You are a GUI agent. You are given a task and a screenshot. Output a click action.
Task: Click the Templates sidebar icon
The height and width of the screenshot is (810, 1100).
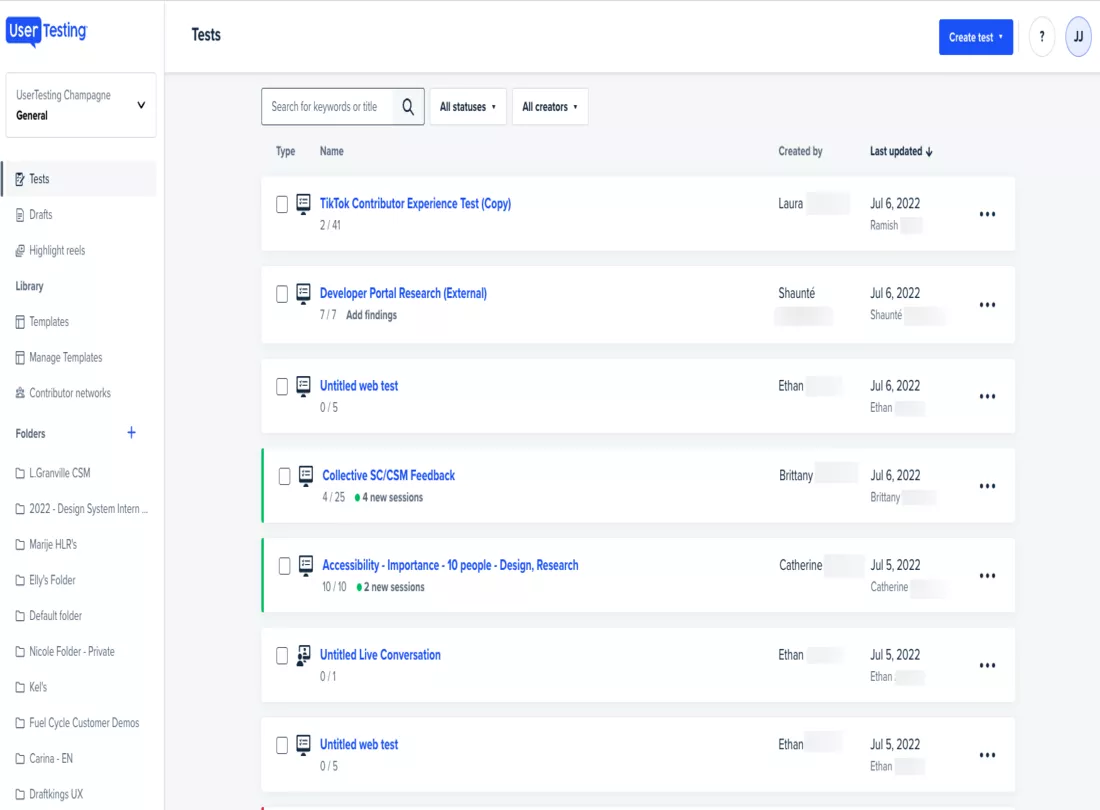coord(20,322)
